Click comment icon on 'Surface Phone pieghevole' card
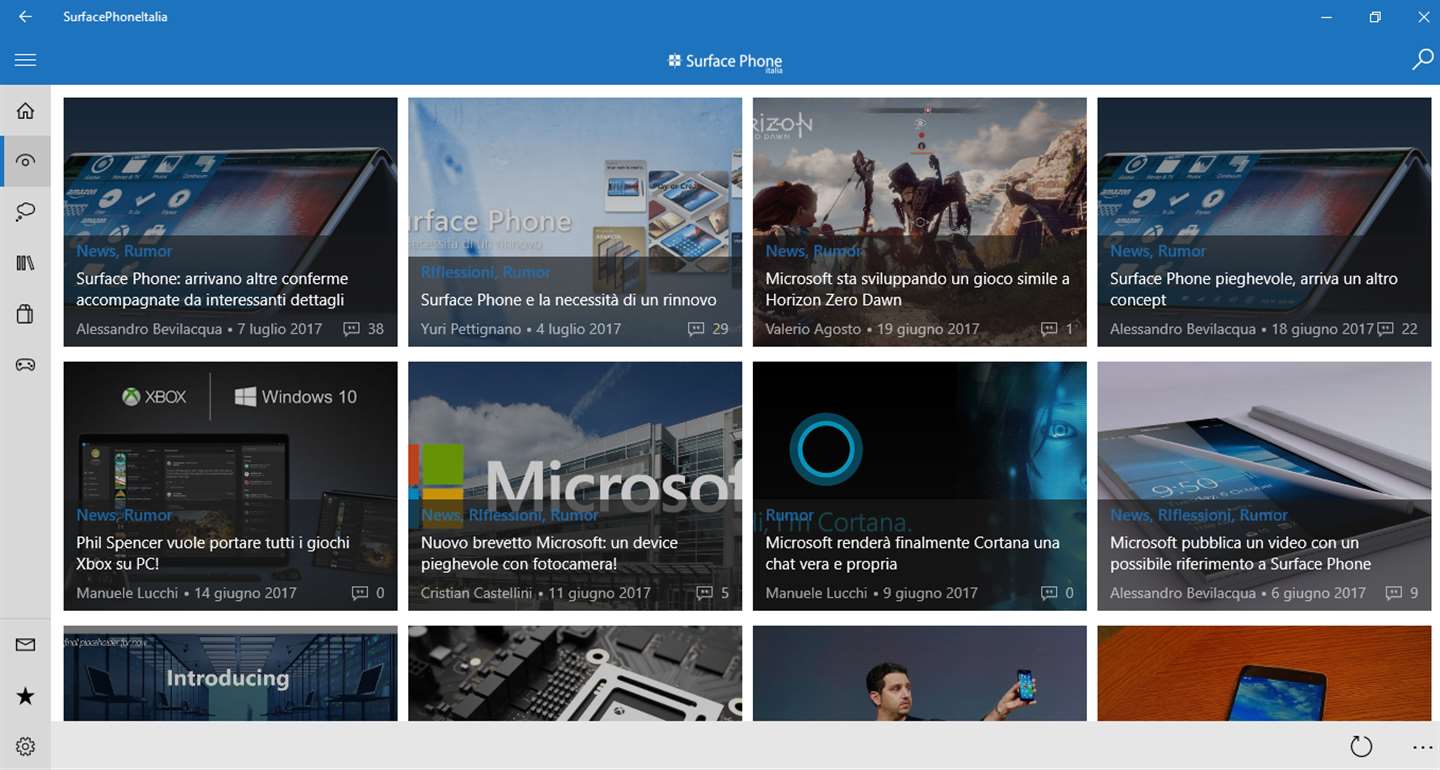Image resolution: width=1440 pixels, height=770 pixels. click(x=1386, y=329)
